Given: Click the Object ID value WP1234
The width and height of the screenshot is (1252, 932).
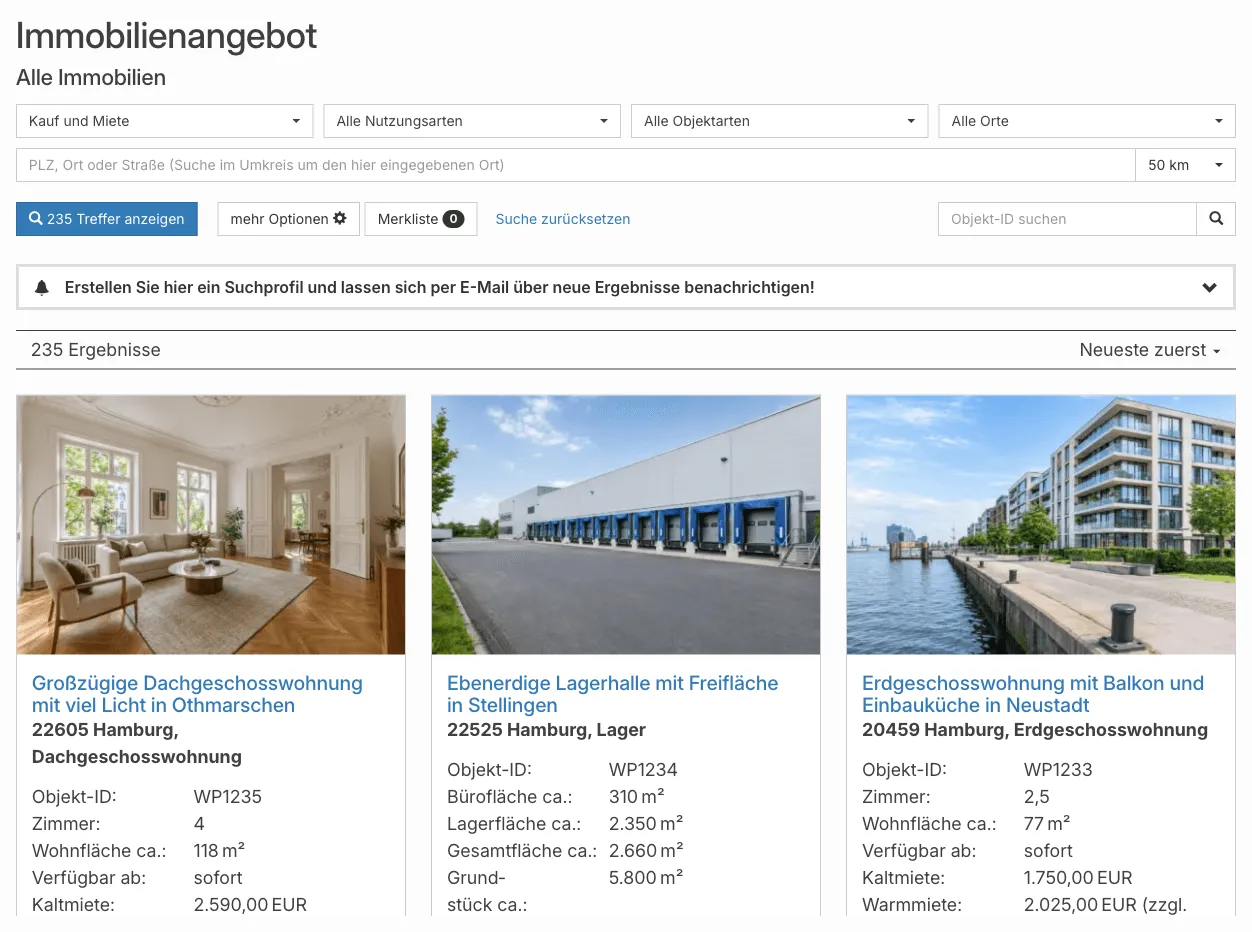Looking at the screenshot, I should [x=643, y=770].
